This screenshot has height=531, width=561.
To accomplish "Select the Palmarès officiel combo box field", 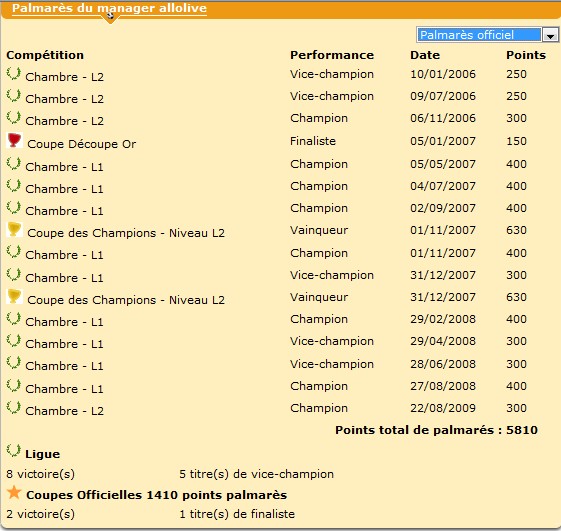I will [487, 35].
